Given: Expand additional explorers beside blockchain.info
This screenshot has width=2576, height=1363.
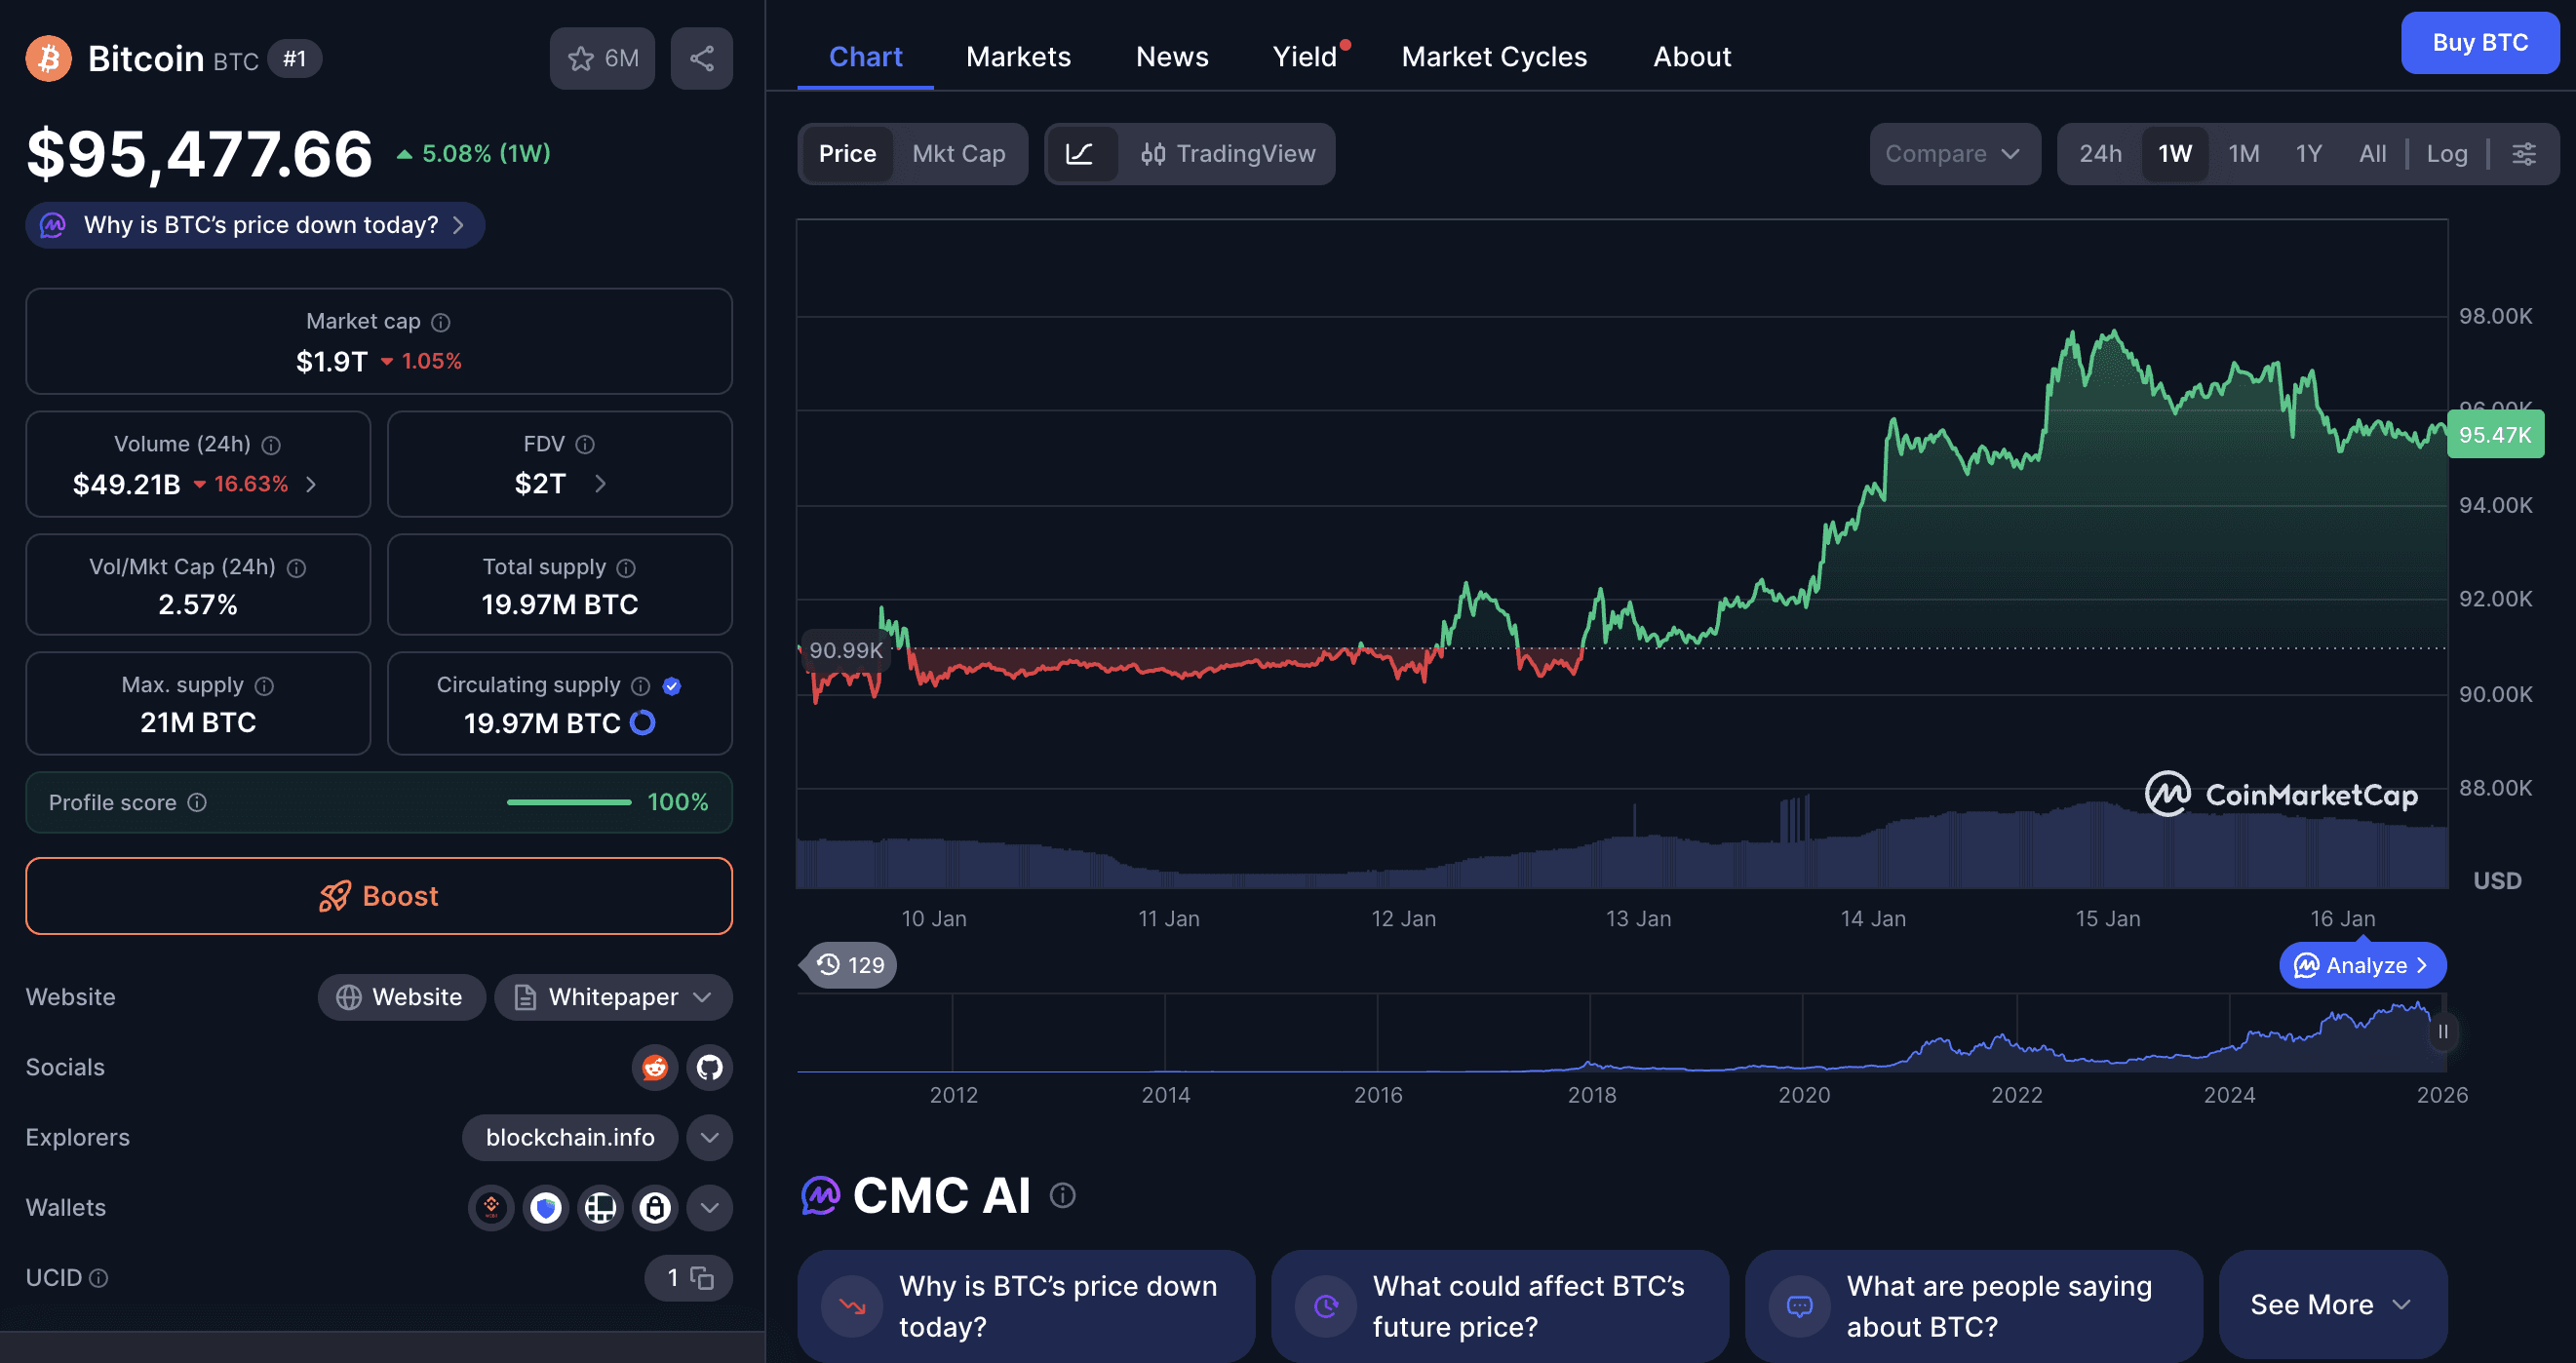Looking at the screenshot, I should pyautogui.click(x=710, y=1137).
